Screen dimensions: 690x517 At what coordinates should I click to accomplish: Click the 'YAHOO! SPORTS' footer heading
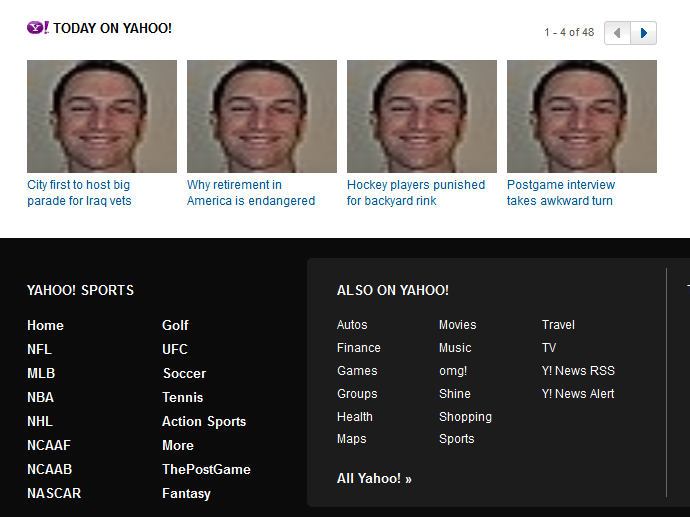click(80, 290)
